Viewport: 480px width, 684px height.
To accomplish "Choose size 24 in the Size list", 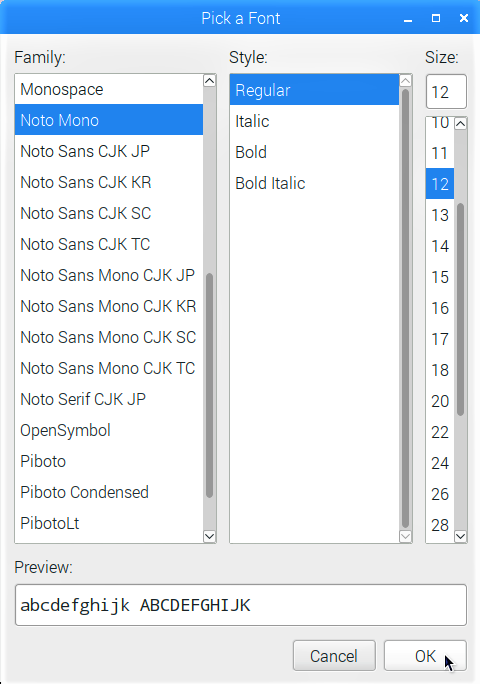I will click(440, 463).
